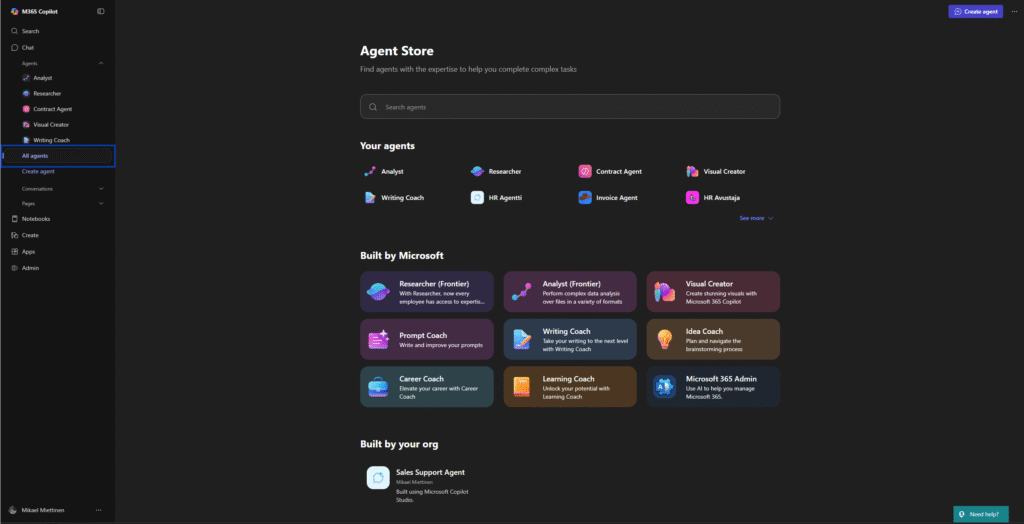The height and width of the screenshot is (524, 1024).
Task: Click the Create icon in sidebar
Action: pos(14,235)
